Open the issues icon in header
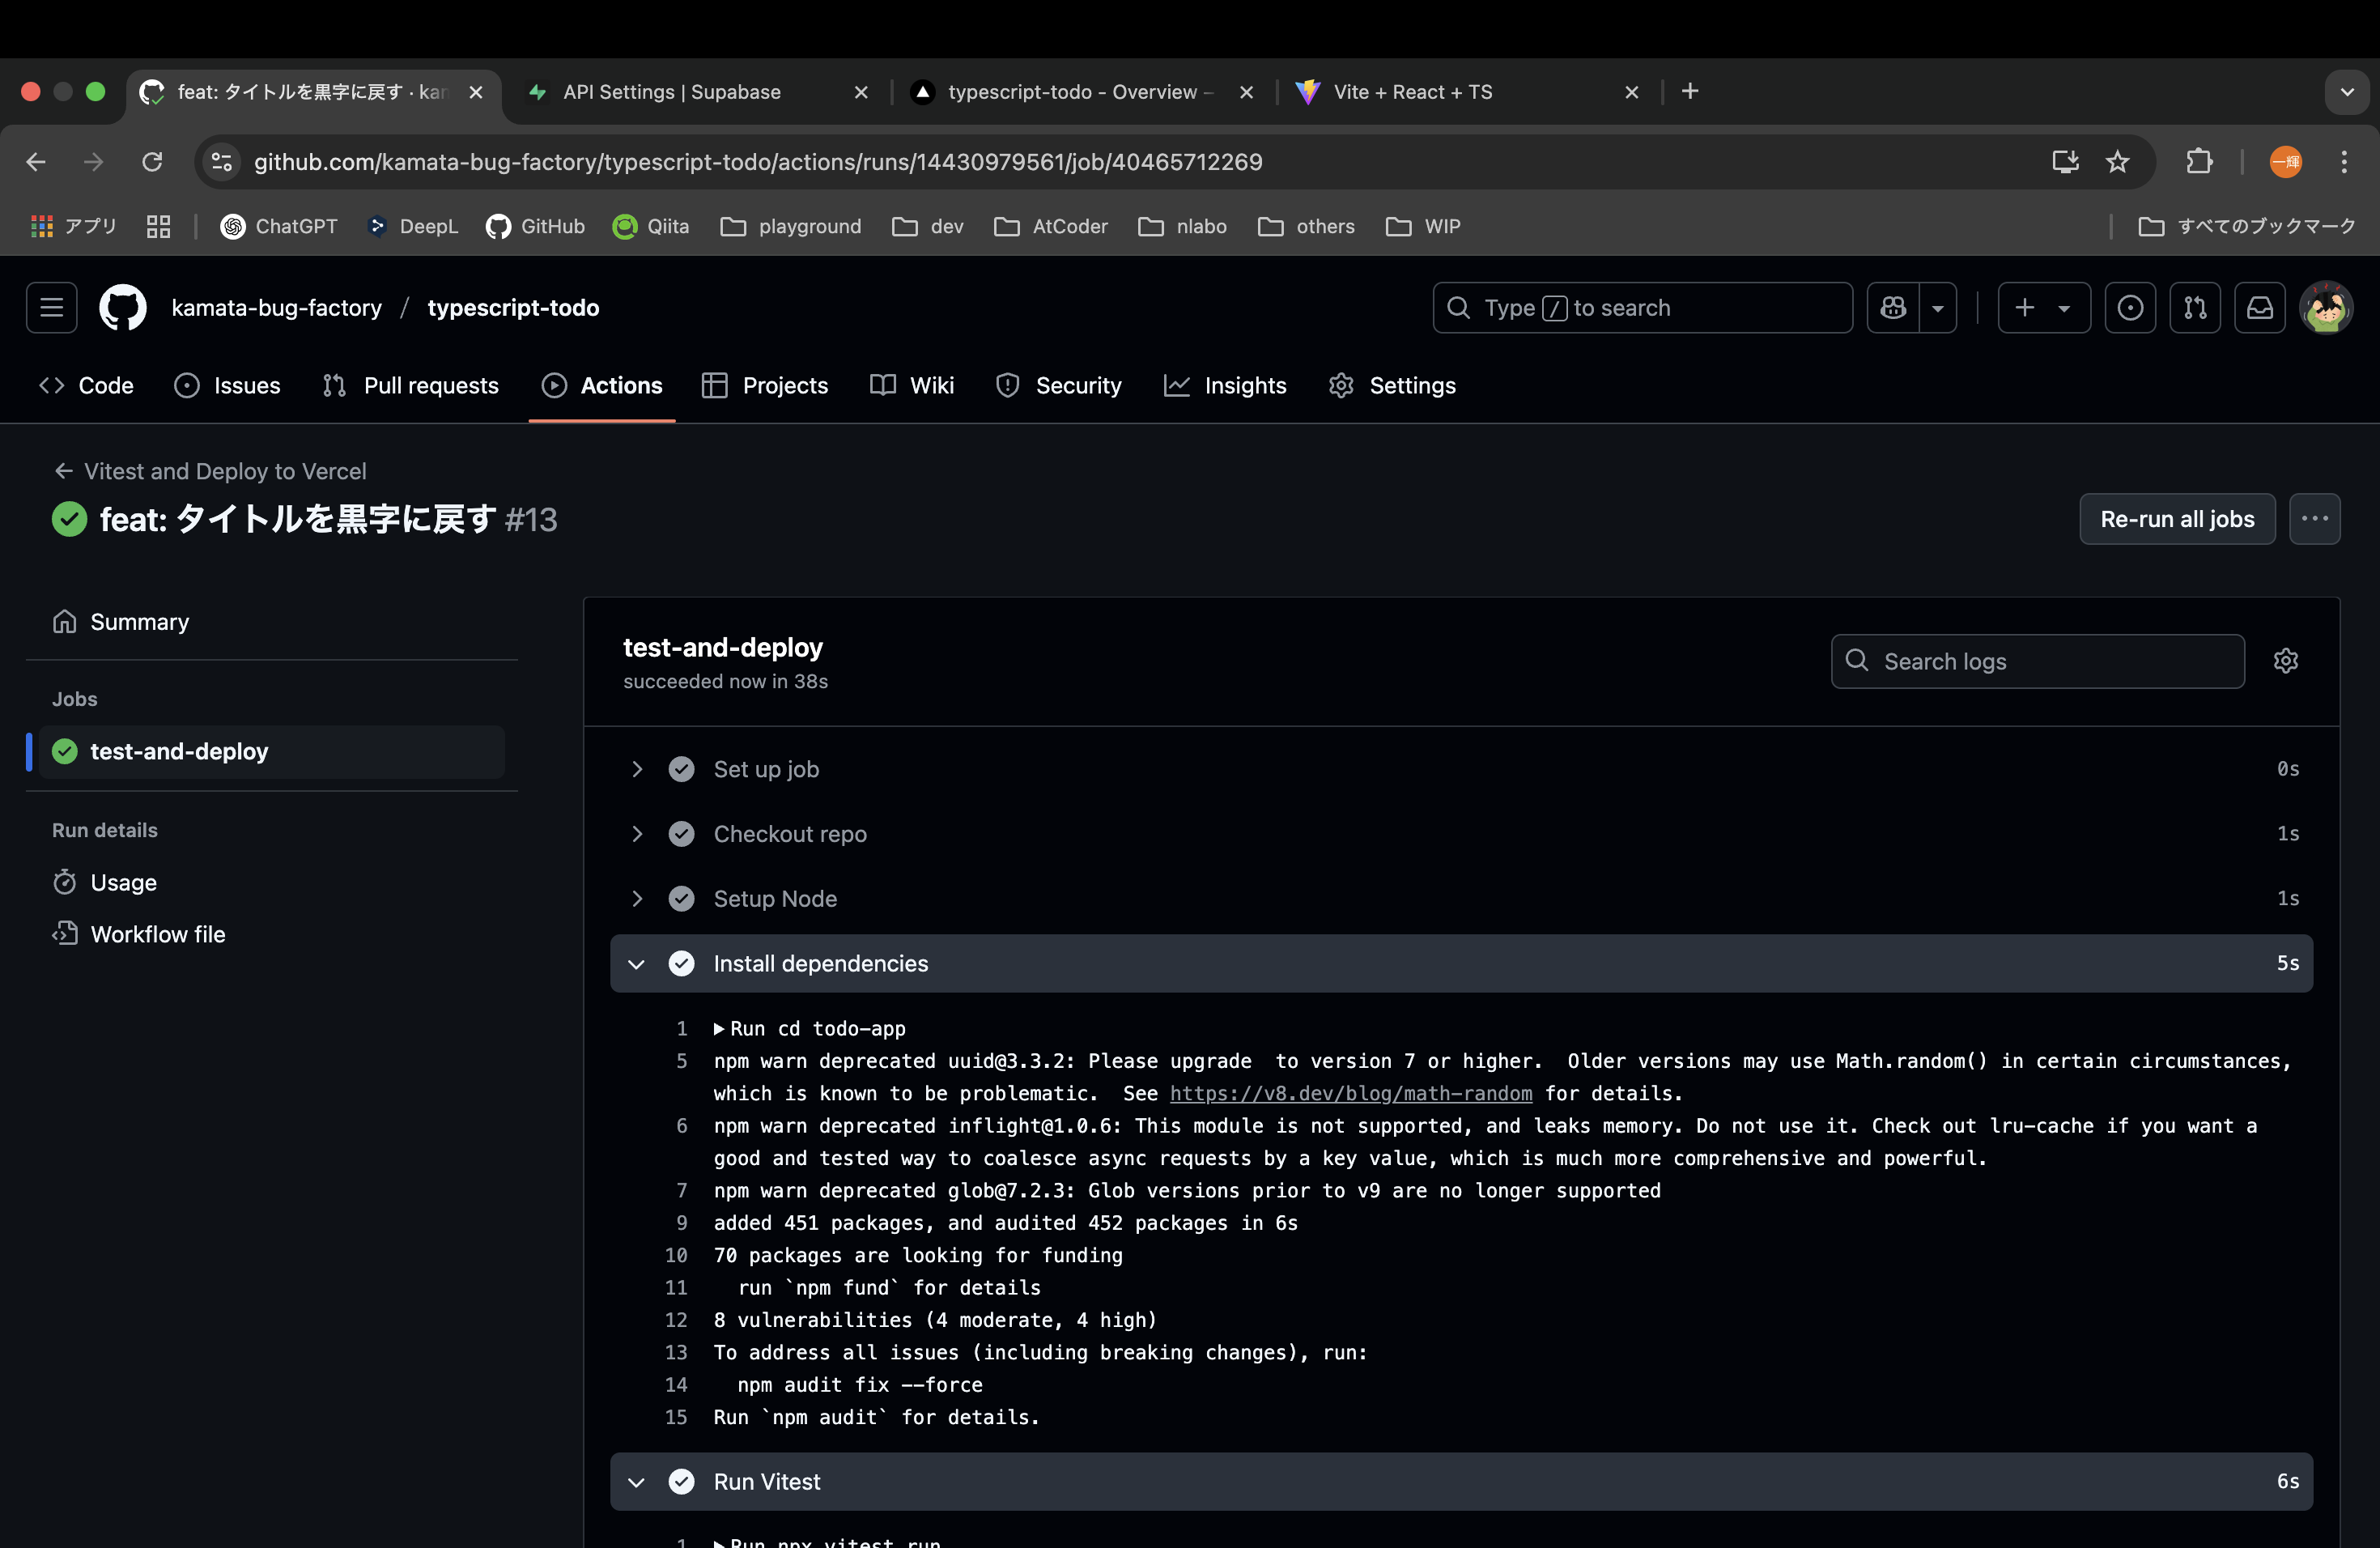The width and height of the screenshot is (2380, 1548). (2130, 308)
